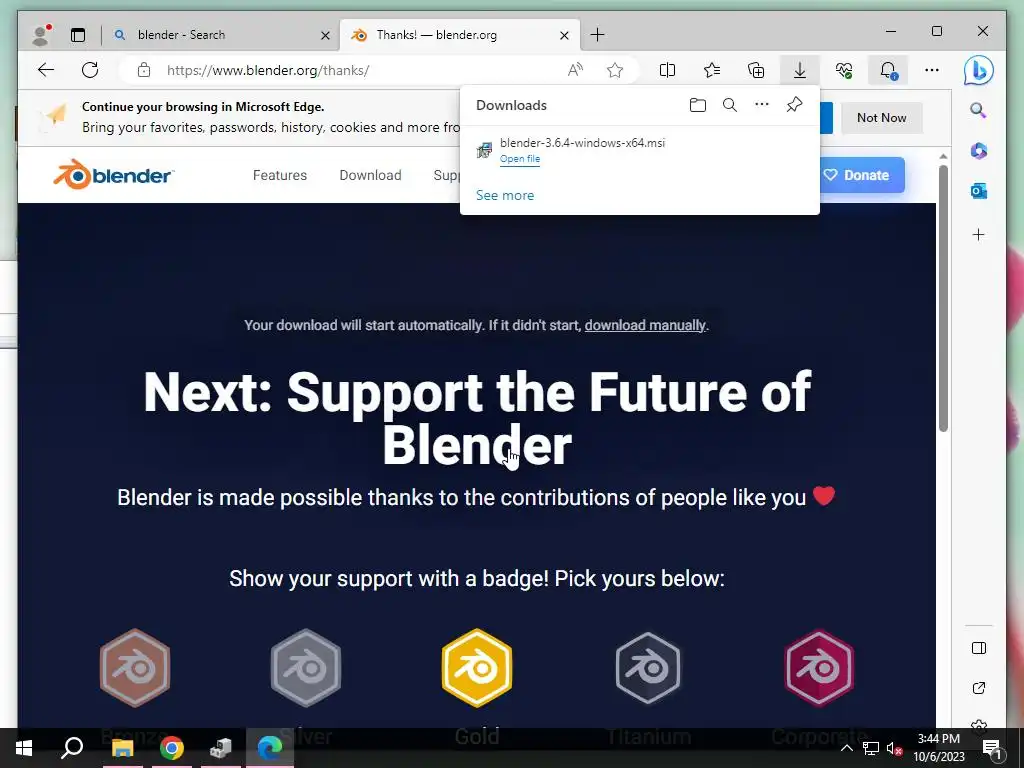This screenshot has height=768, width=1024.
Task: Search downloads magnifier icon
Action: tap(729, 105)
